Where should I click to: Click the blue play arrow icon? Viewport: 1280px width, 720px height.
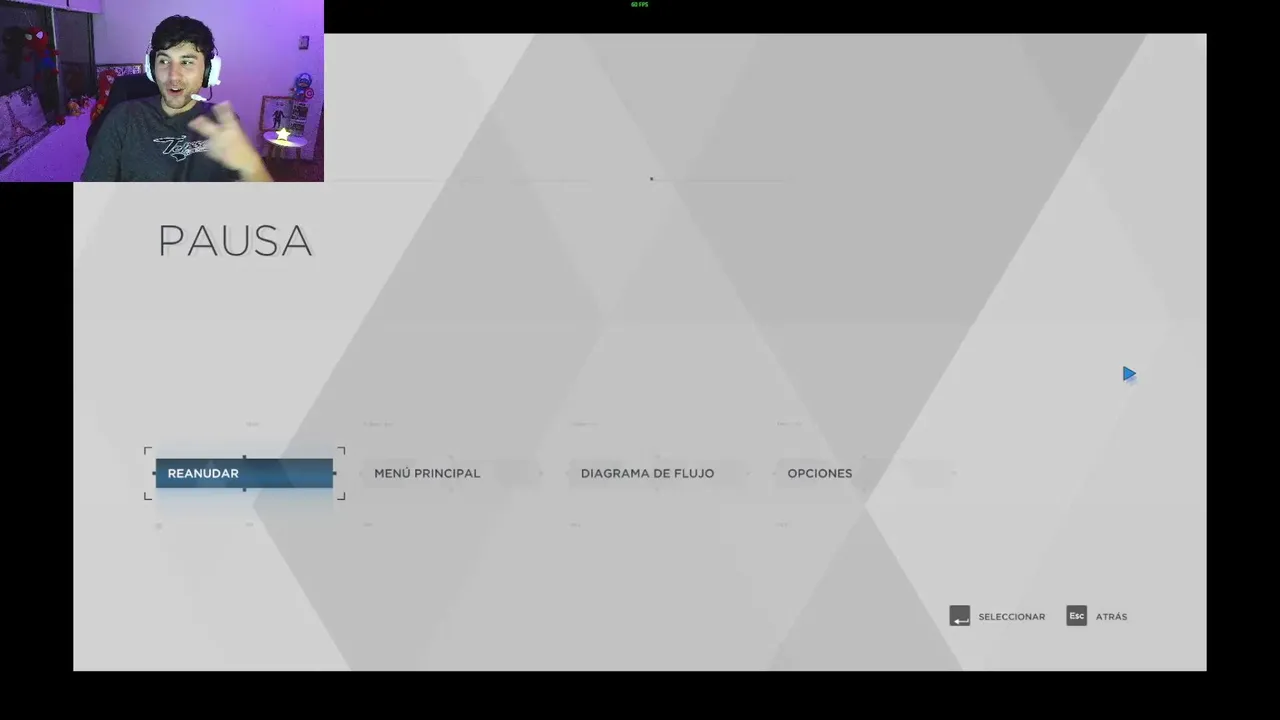pos(1129,374)
